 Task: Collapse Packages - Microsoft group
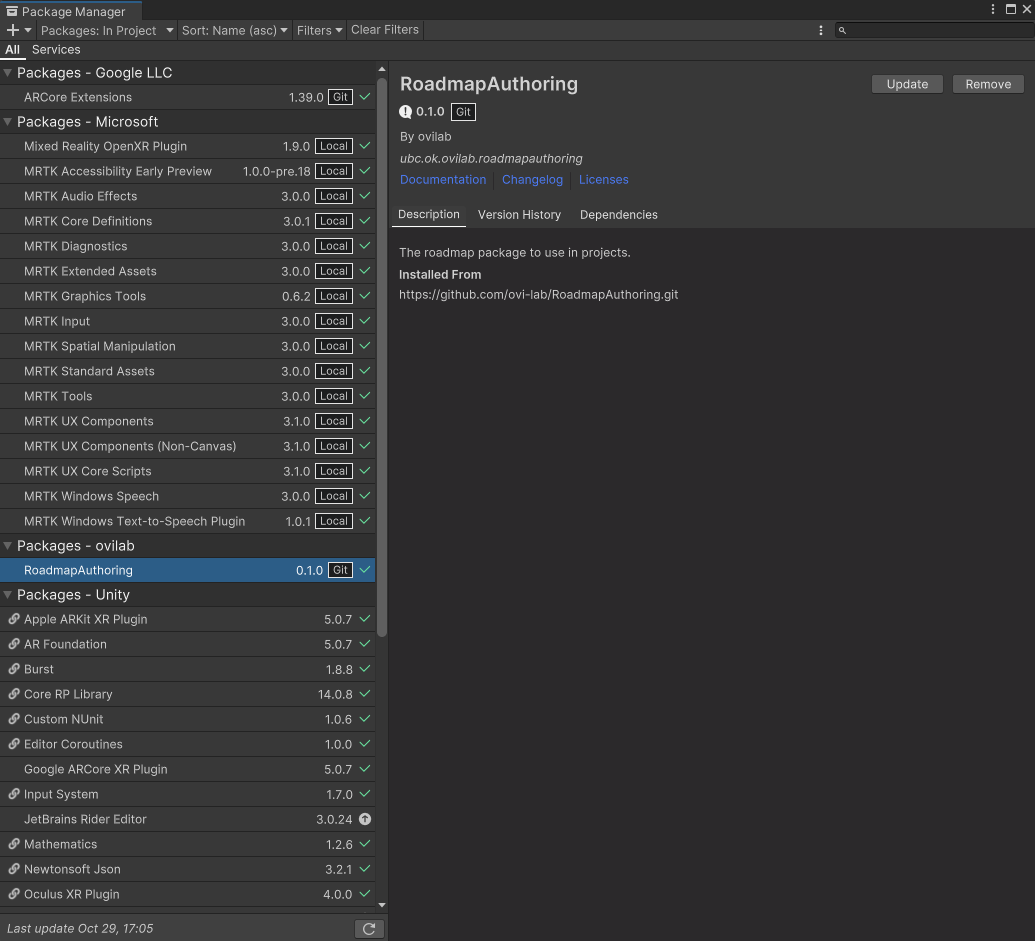[8, 122]
